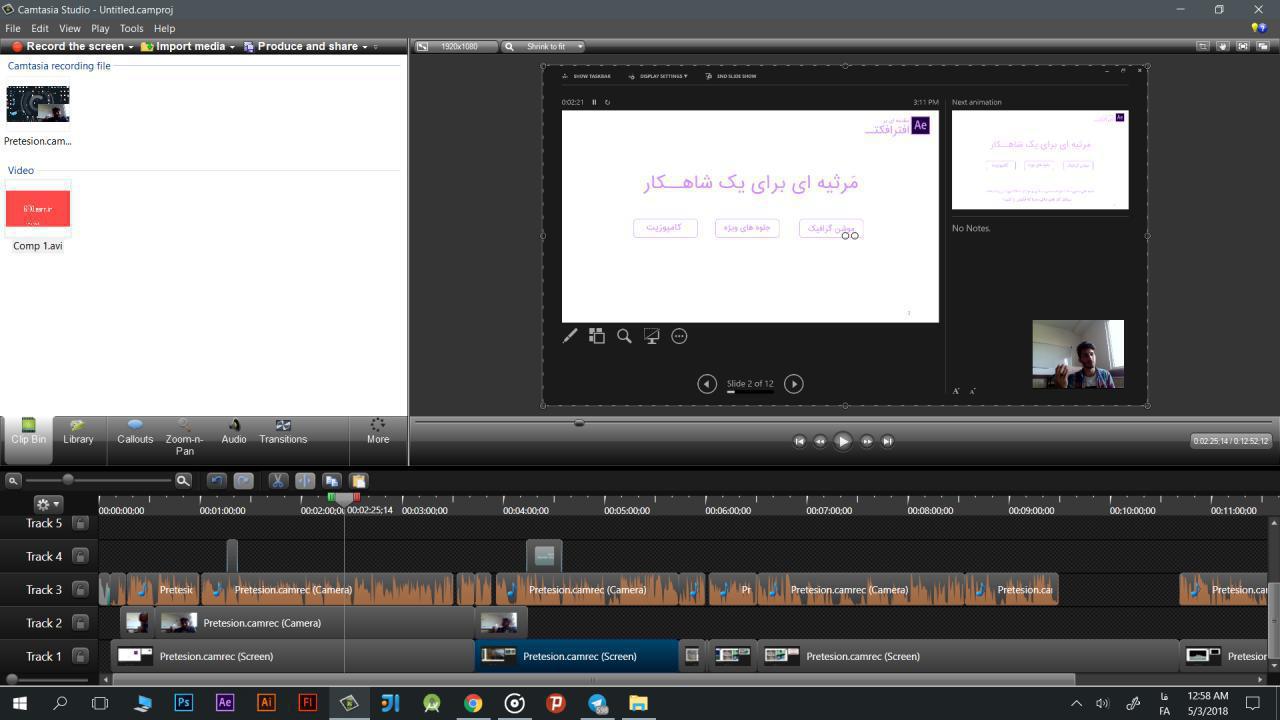The image size is (1280, 720).
Task: Click the Redo icon on timeline toolbar
Action: coord(243,481)
